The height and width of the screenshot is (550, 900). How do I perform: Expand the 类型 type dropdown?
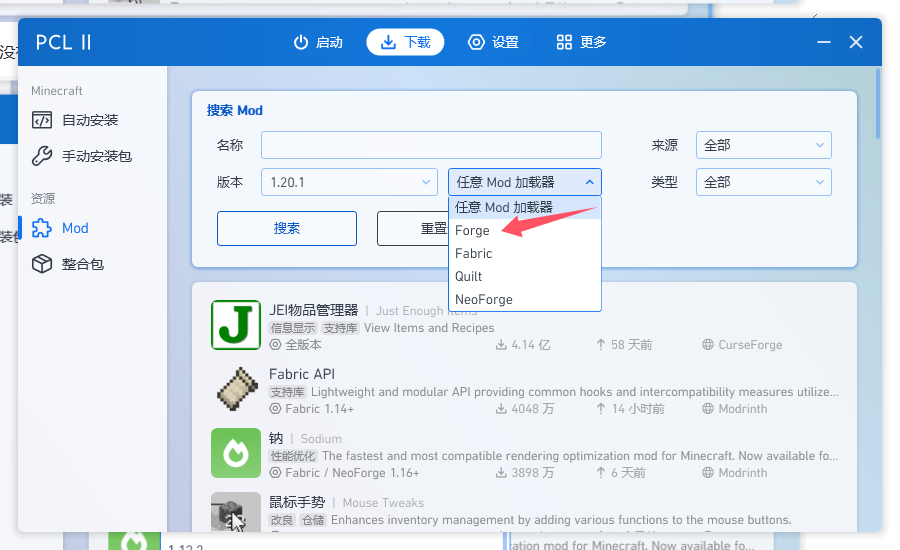pyautogui.click(x=763, y=182)
